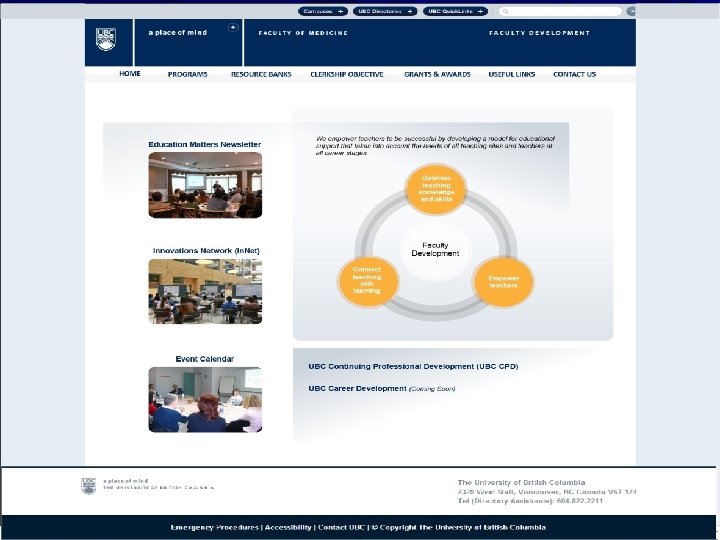720x540 pixels.
Task: Open the Contact Us menu
Action: [x=574, y=74]
